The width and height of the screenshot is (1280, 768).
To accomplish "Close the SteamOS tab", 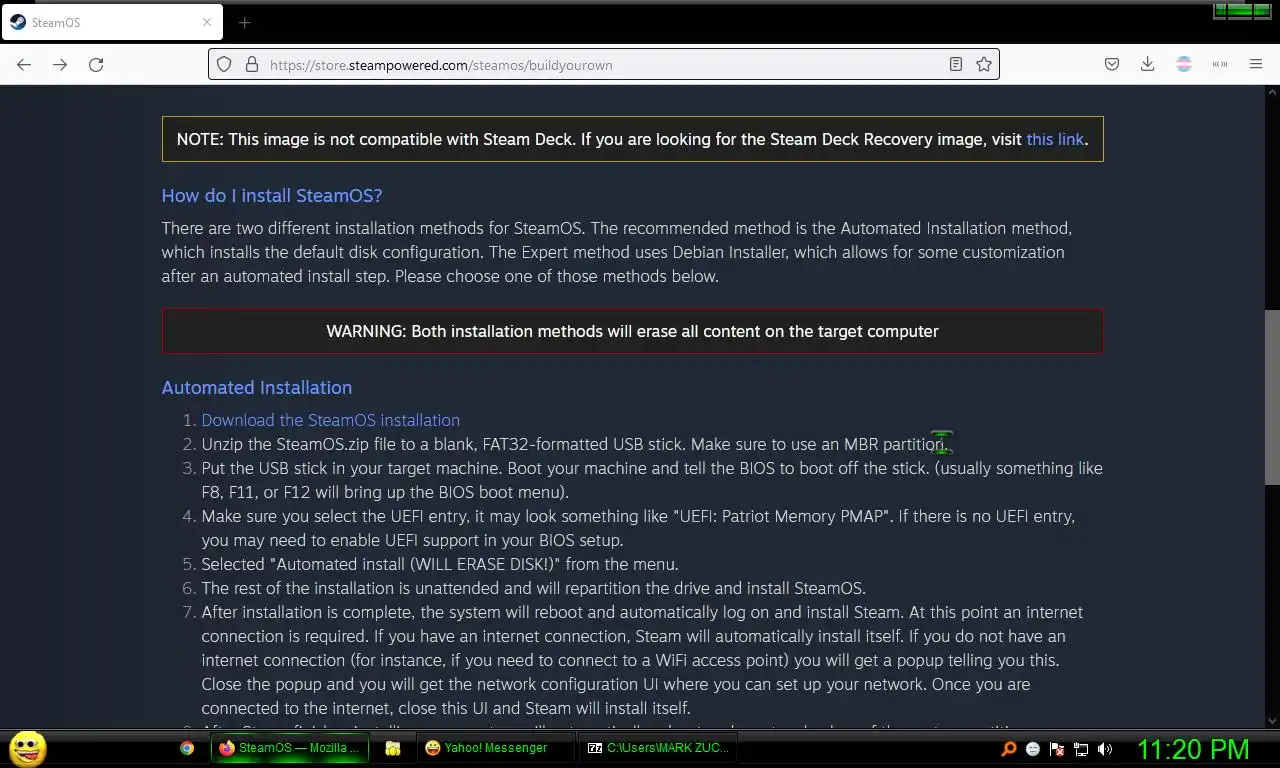I will 207,22.
